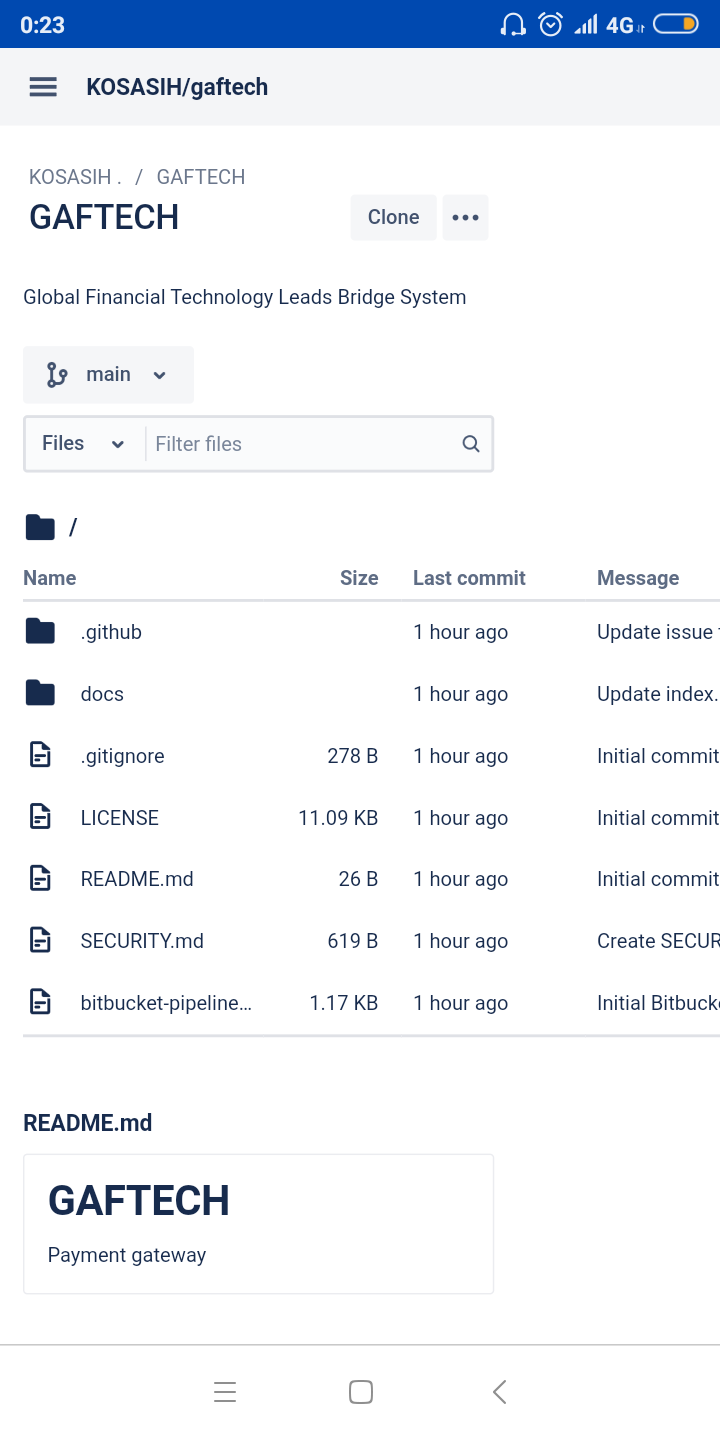Viewport: 720px width, 1440px height.
Task: Tap the alarm clock status icon
Action: tap(551, 24)
